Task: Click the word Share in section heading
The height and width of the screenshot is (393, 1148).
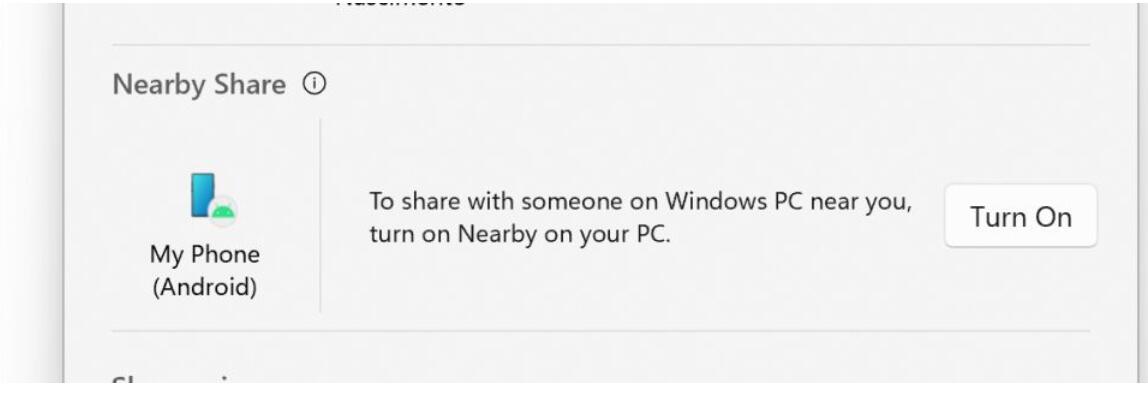Action: pos(250,85)
